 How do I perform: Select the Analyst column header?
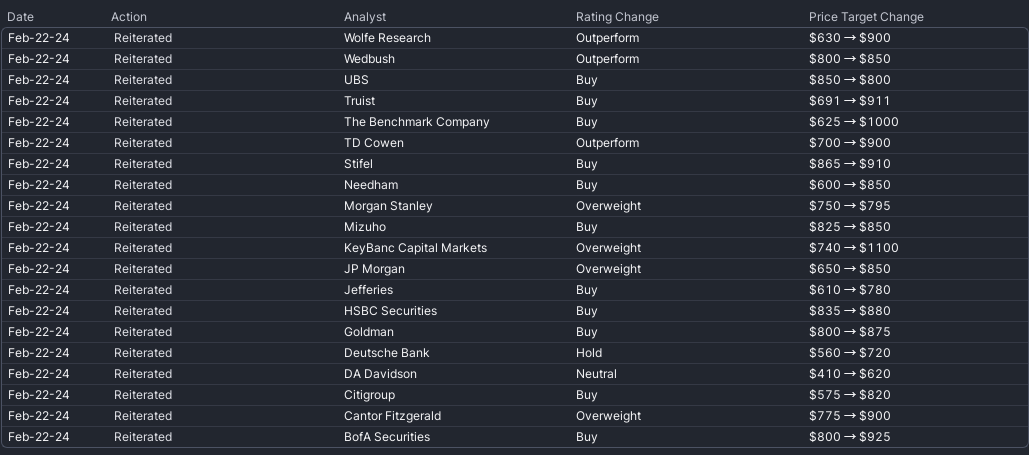(365, 17)
